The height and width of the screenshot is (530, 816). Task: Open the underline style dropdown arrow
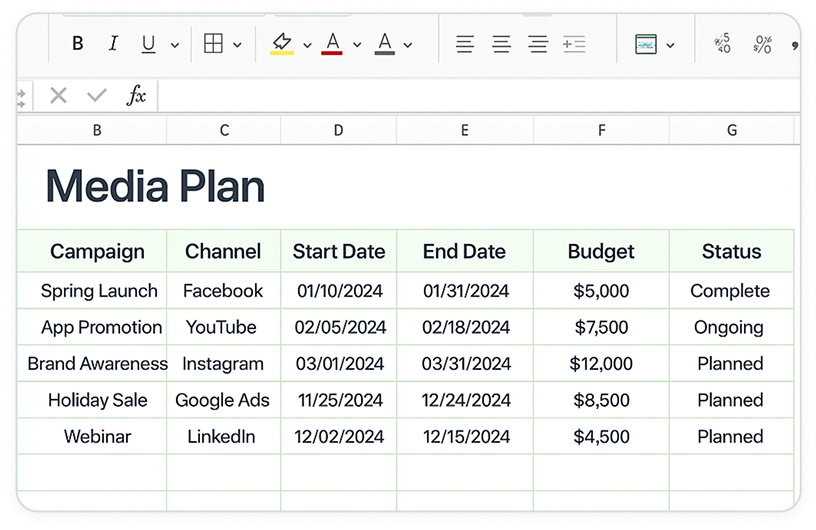tap(174, 45)
